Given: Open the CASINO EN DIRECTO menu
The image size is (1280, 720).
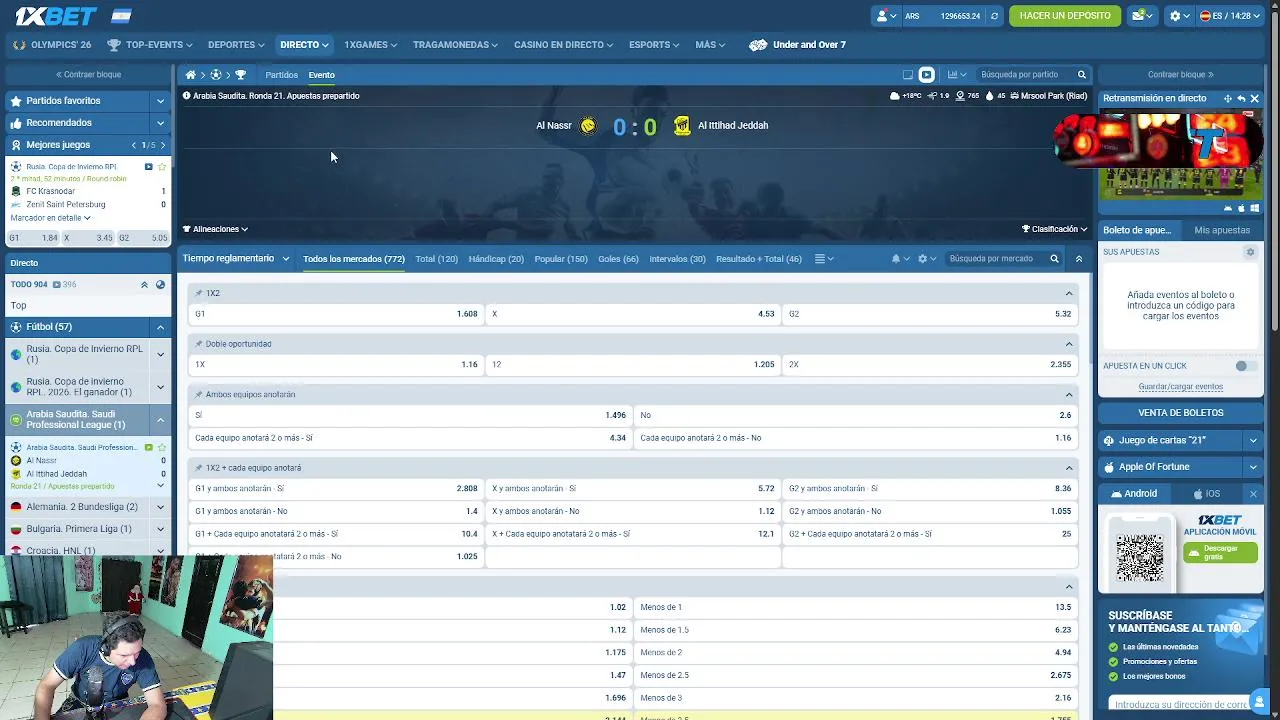Looking at the screenshot, I should pos(564,45).
